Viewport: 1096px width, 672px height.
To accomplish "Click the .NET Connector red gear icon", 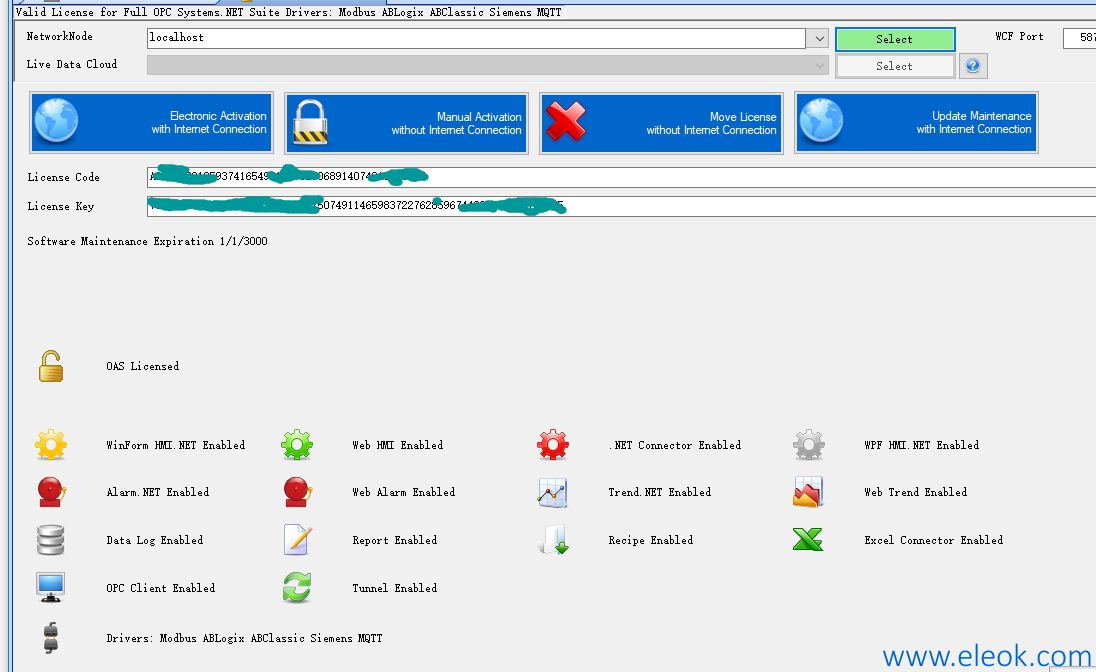I will pos(553,445).
